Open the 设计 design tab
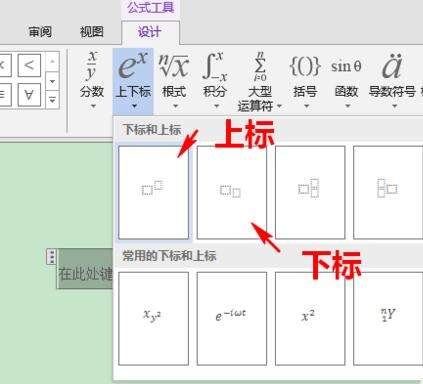Viewport: 423px width, 384px height. click(150, 32)
